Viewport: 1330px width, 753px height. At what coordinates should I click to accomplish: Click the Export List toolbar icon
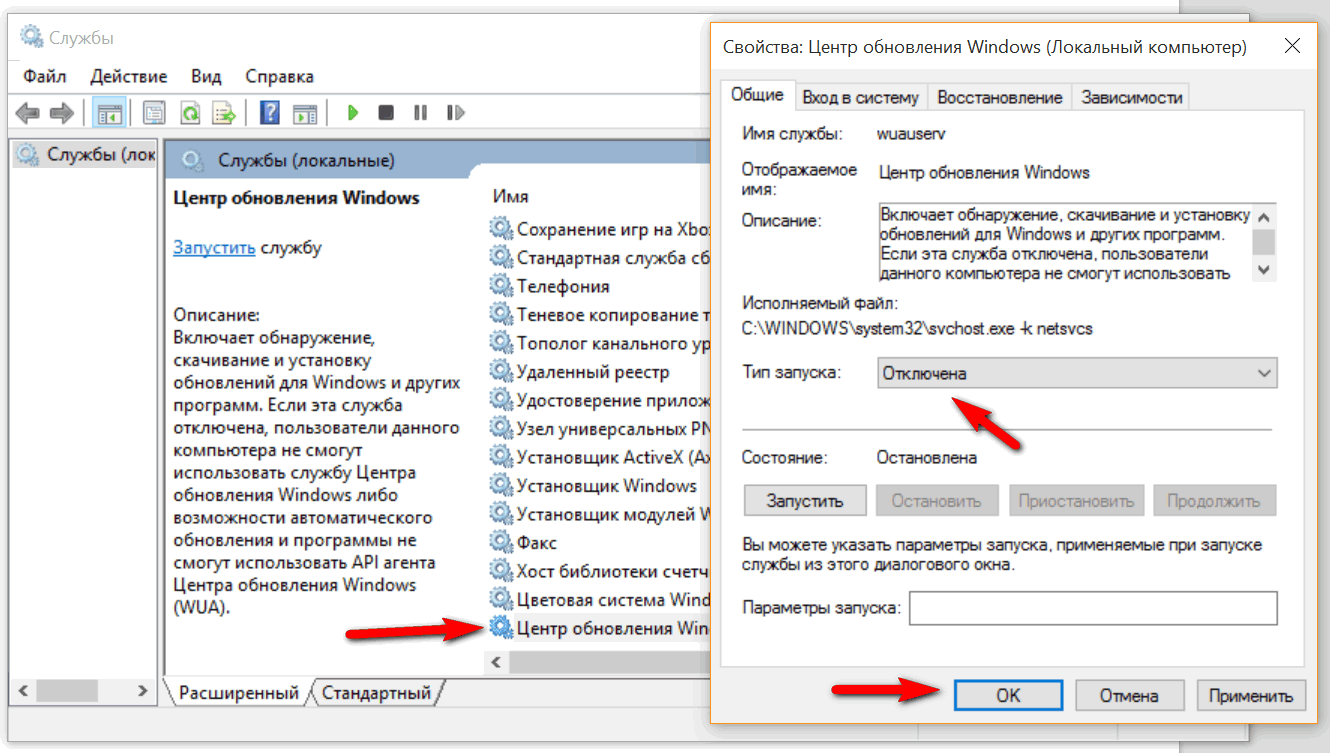coord(224,113)
